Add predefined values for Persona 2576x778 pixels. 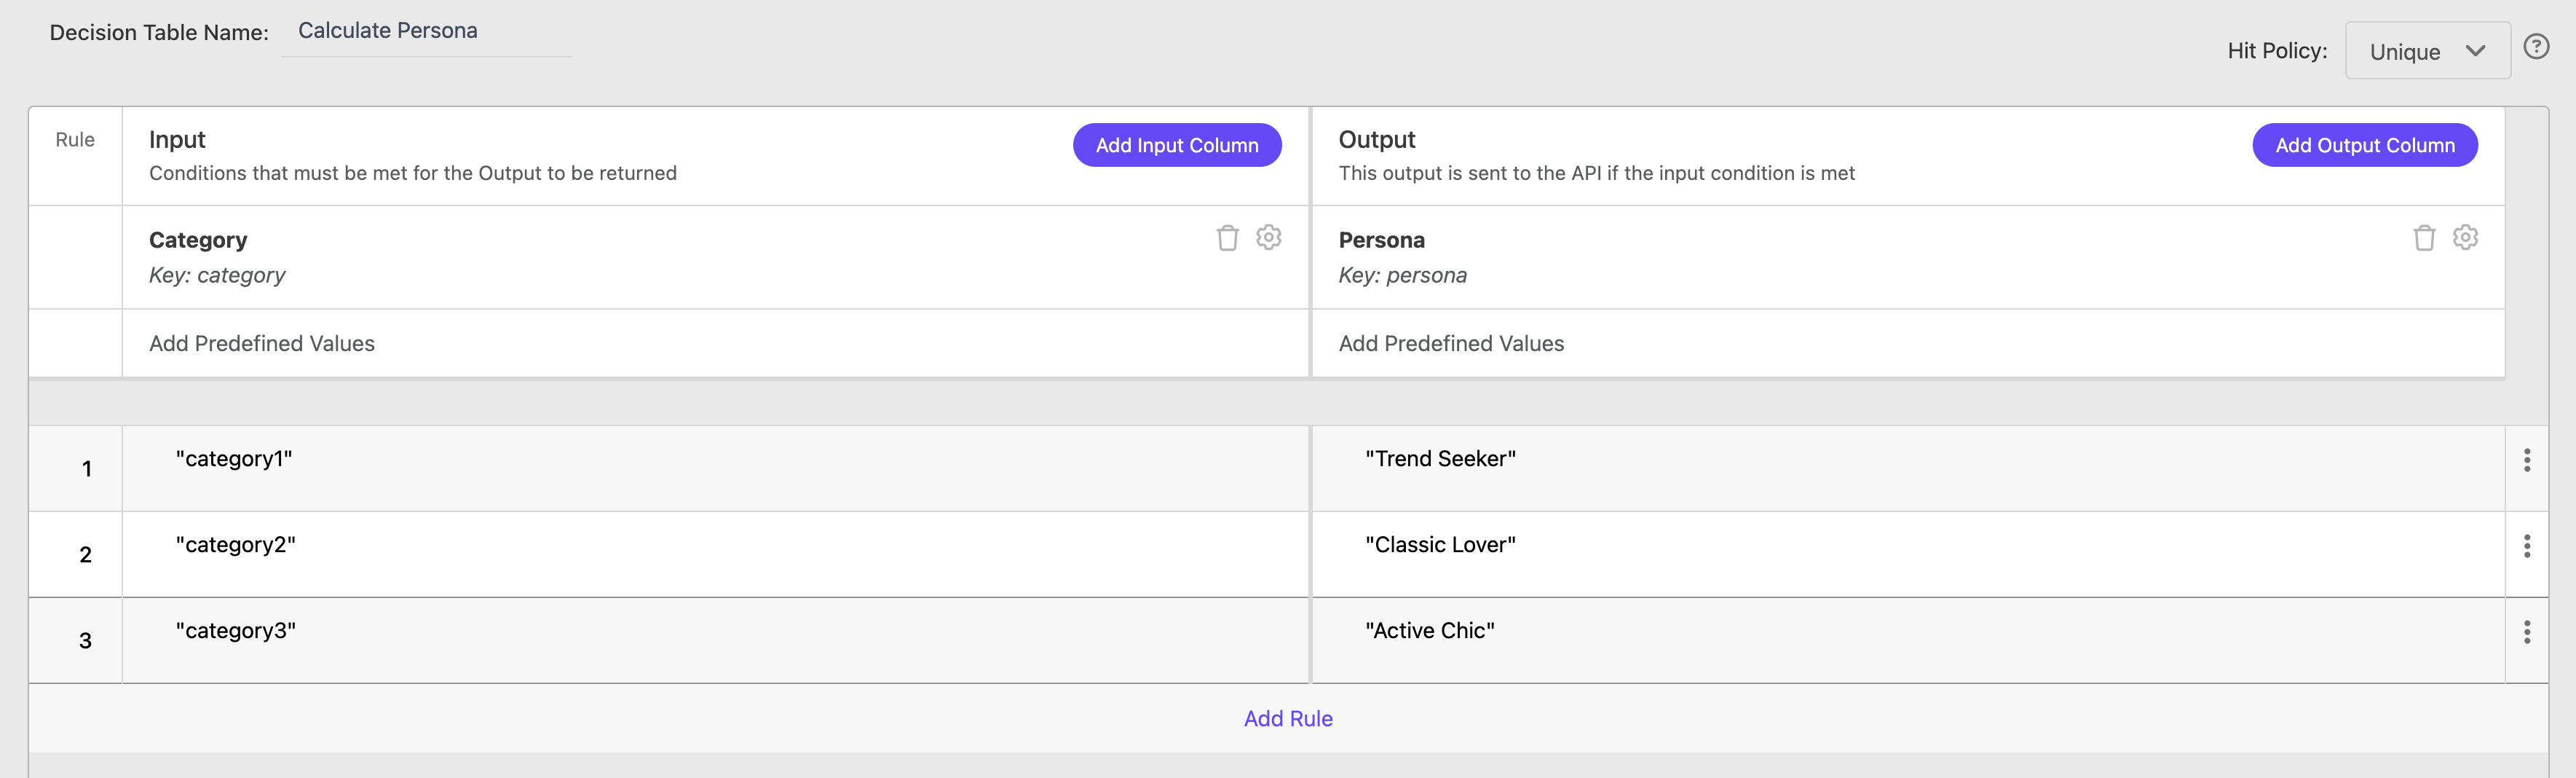[x=1450, y=343]
